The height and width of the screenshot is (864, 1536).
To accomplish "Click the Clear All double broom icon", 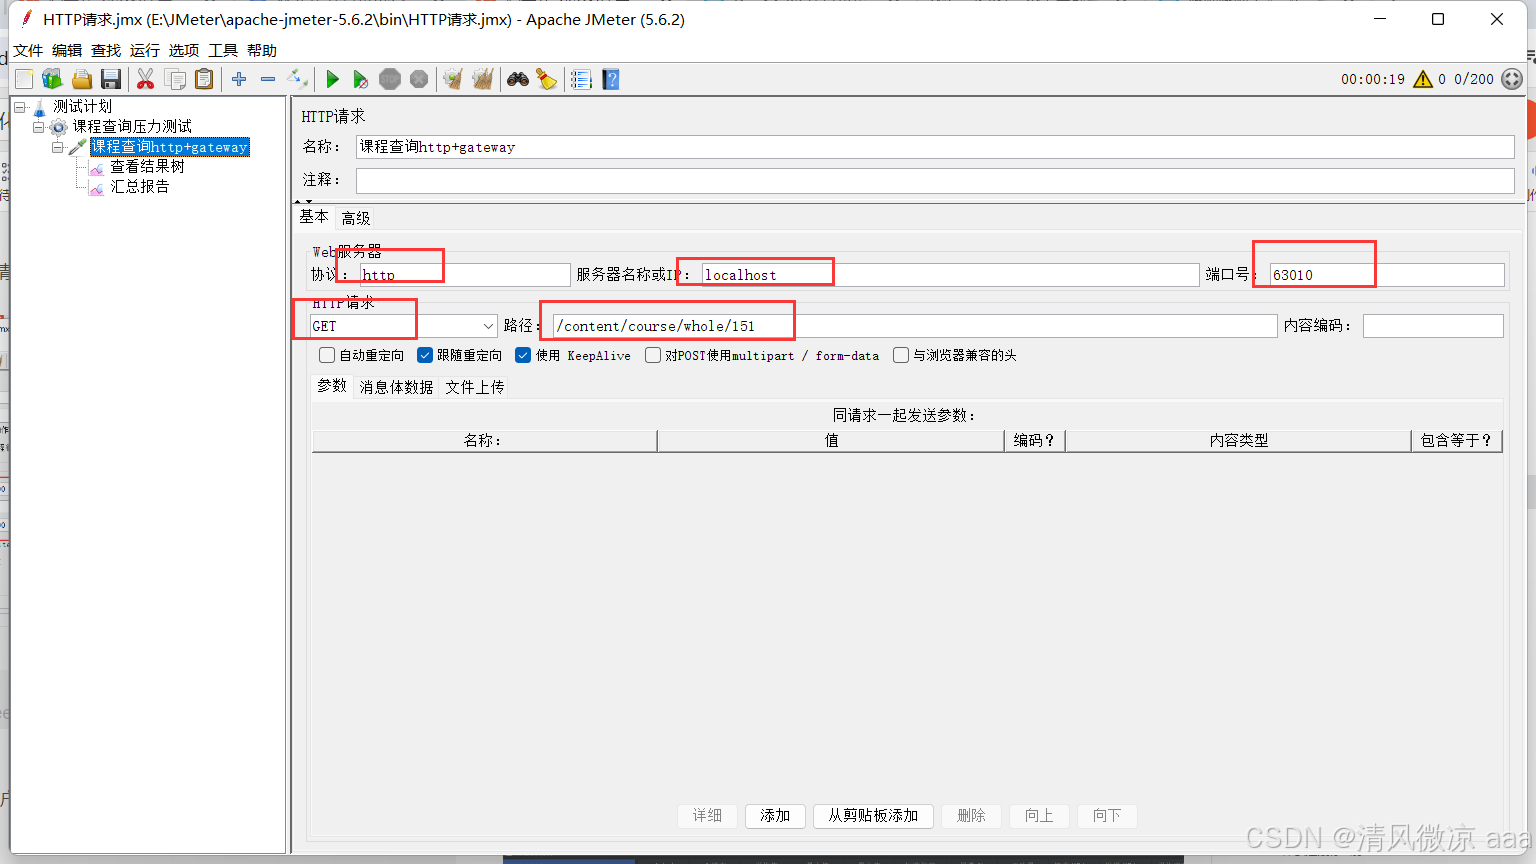I will click(x=483, y=79).
